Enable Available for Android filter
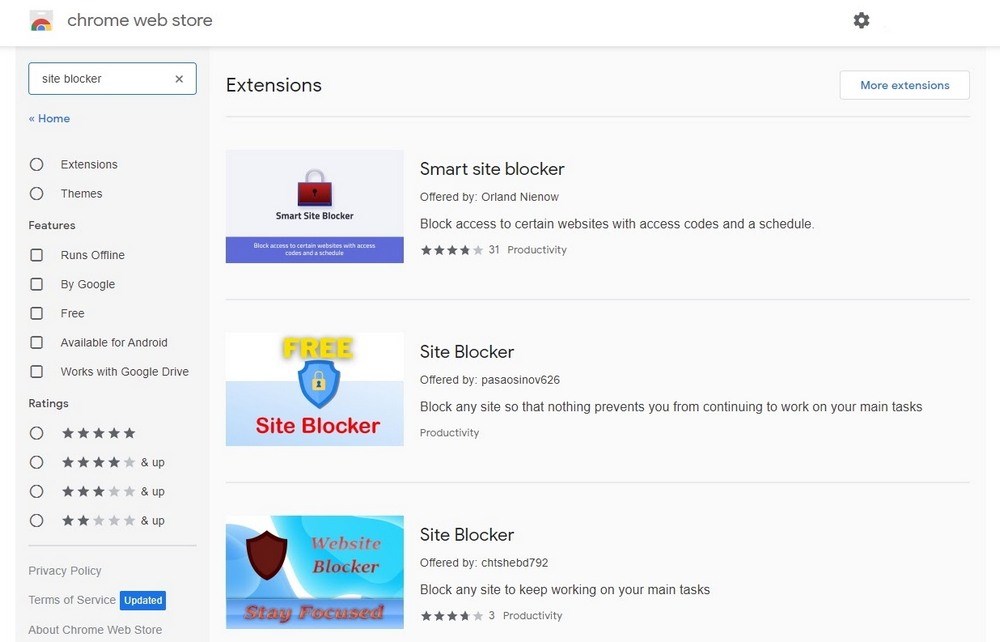Screen dimensions: 1000x642 point(37,343)
